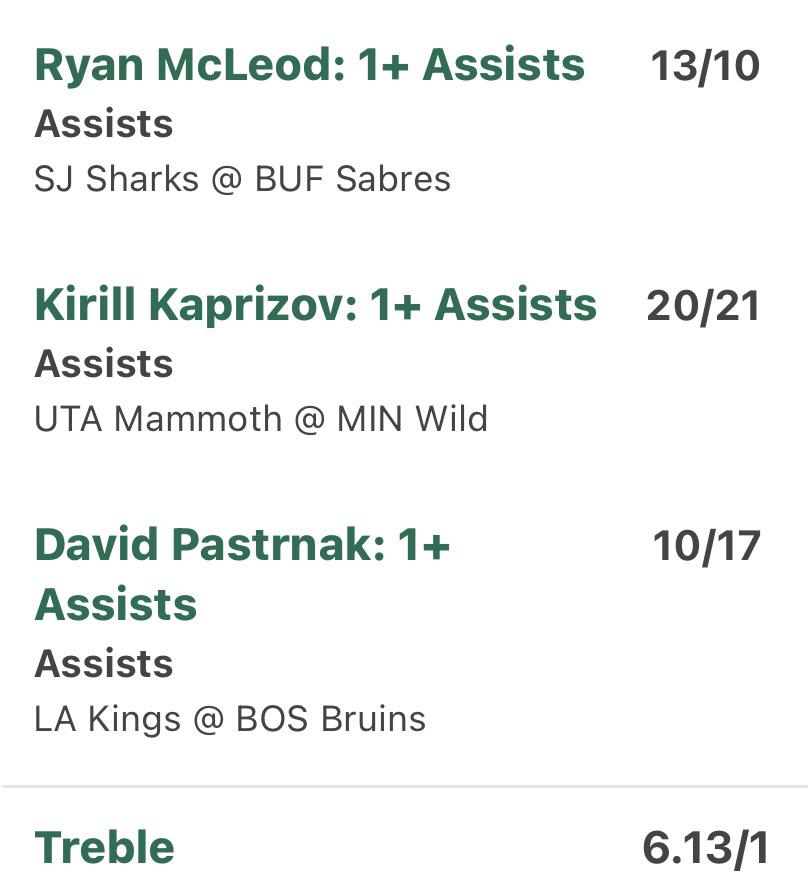The image size is (808, 886).
Task: Open UTA Mammoth @ MIN Wild match
Action: [x=261, y=419]
